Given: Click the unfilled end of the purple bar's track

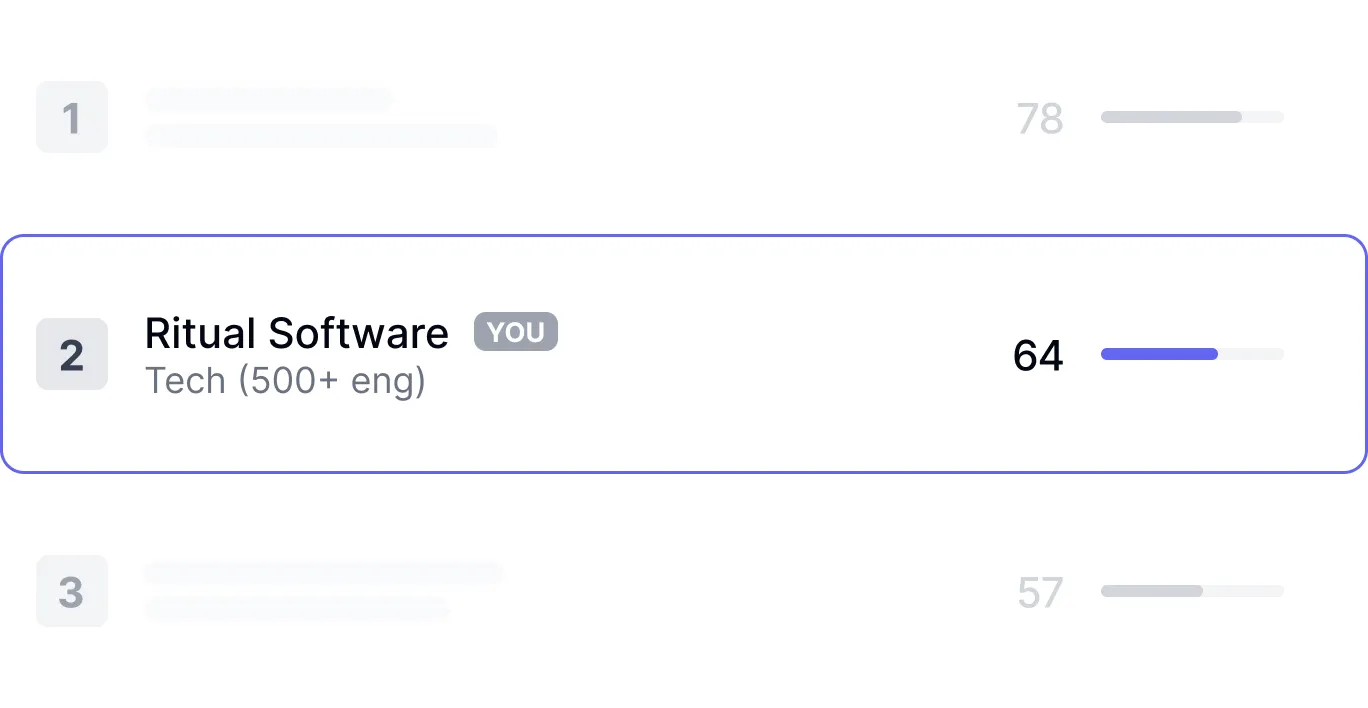Looking at the screenshot, I should click(x=1251, y=354).
